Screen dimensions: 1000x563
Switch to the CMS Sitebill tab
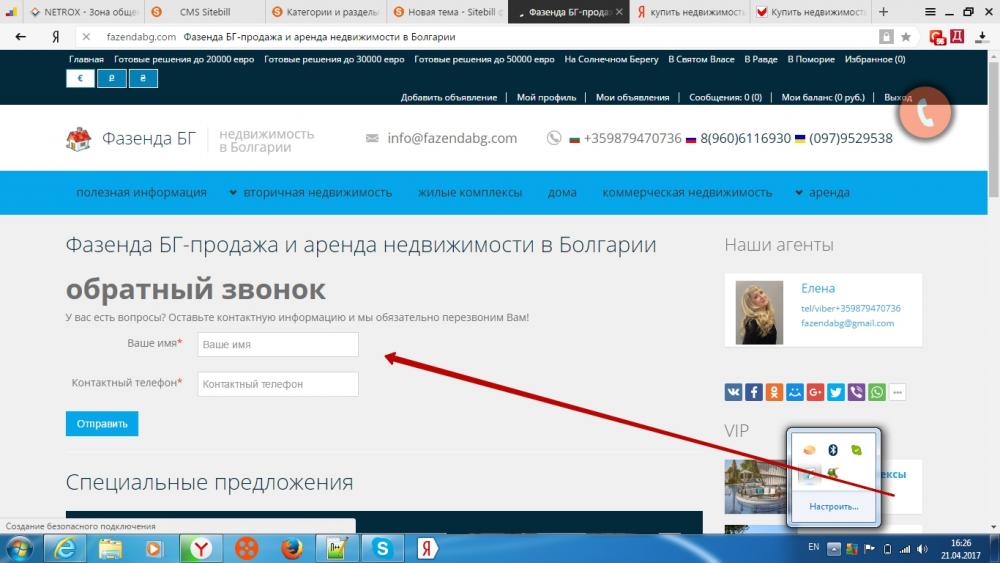click(x=201, y=12)
